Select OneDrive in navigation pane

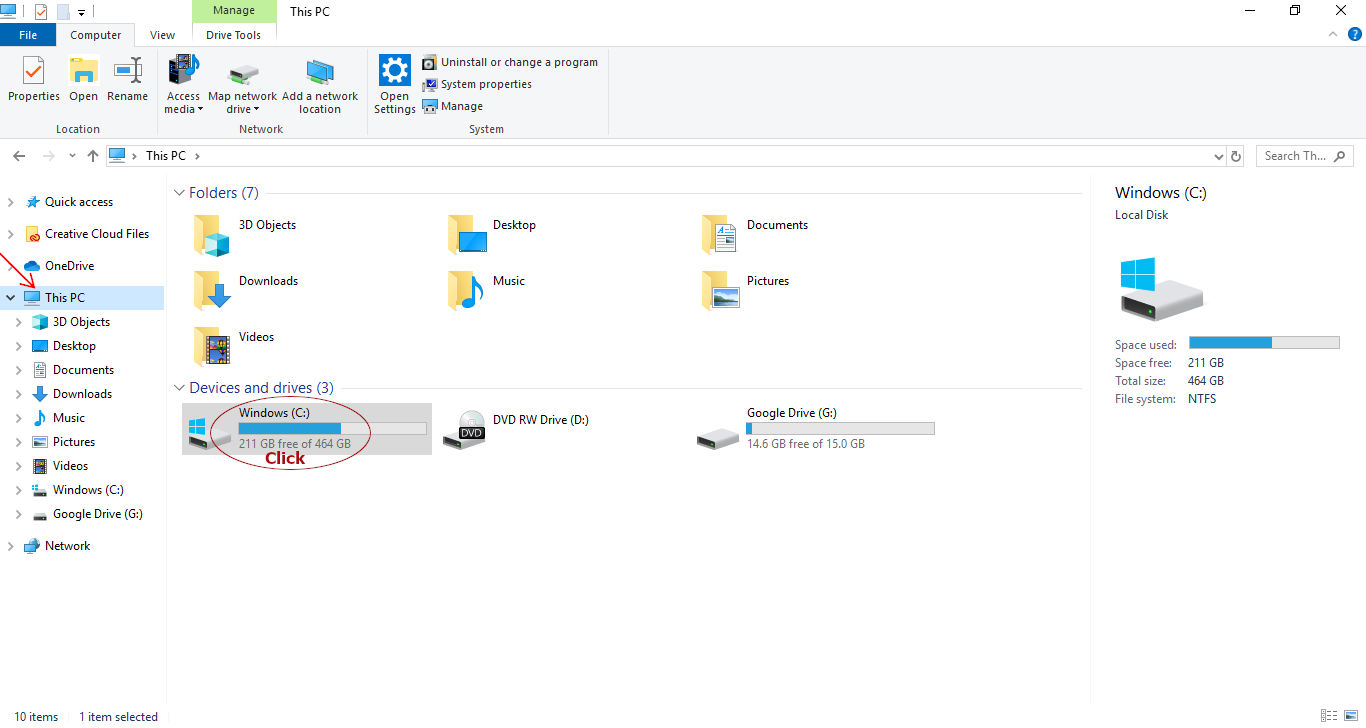point(59,266)
